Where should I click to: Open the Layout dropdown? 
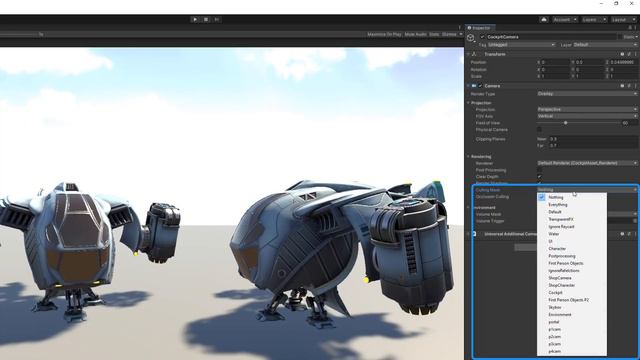[623, 19]
